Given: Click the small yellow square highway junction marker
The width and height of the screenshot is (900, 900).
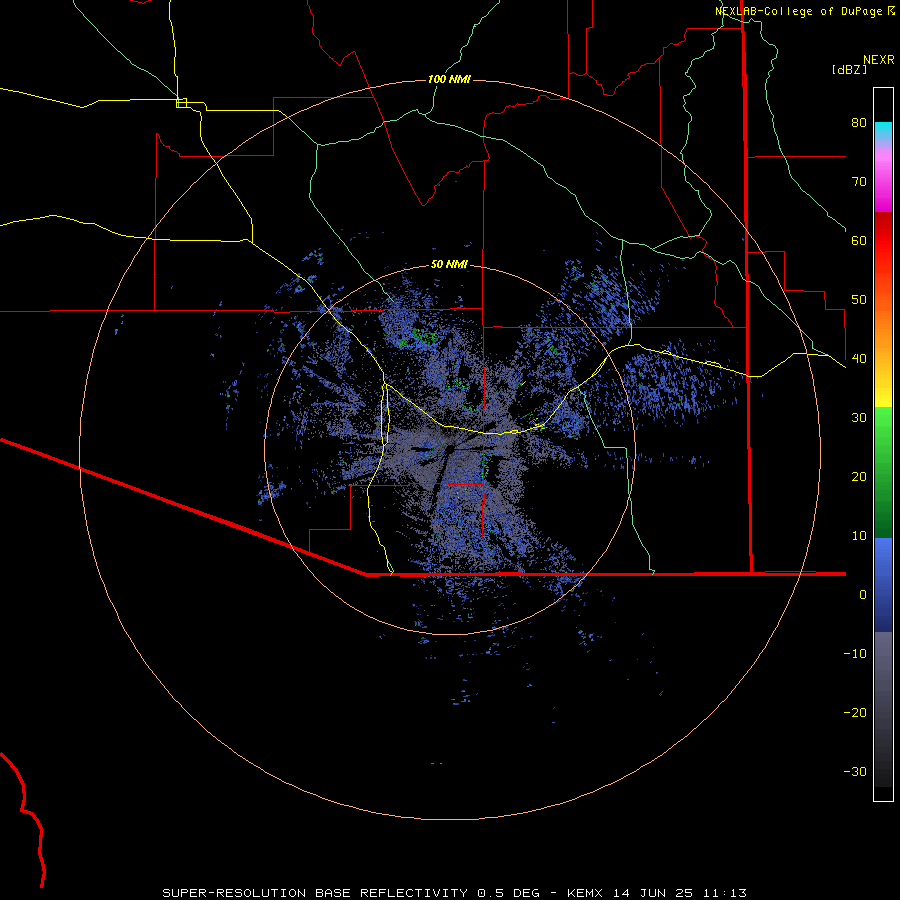Looking at the screenshot, I should click(181, 103).
